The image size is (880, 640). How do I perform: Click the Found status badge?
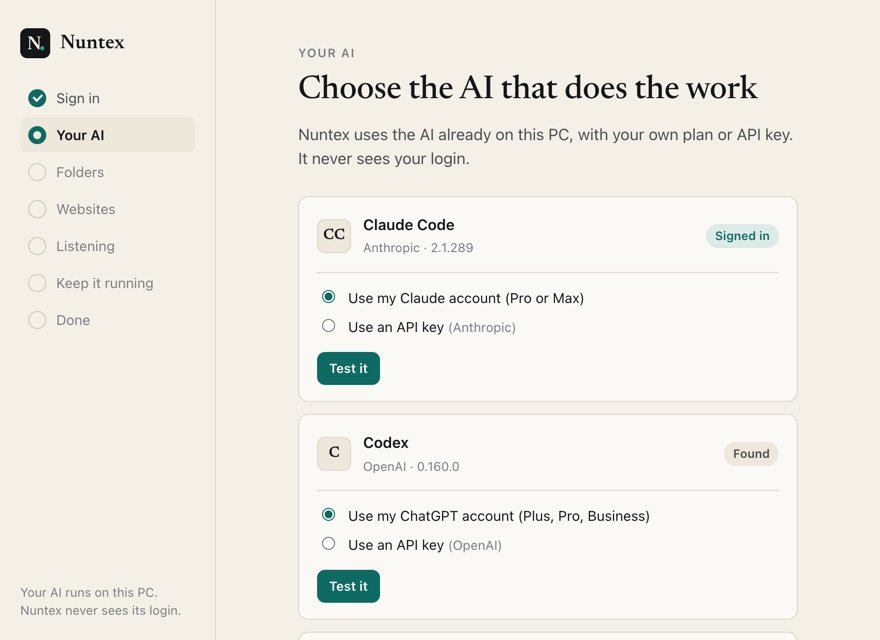point(751,454)
